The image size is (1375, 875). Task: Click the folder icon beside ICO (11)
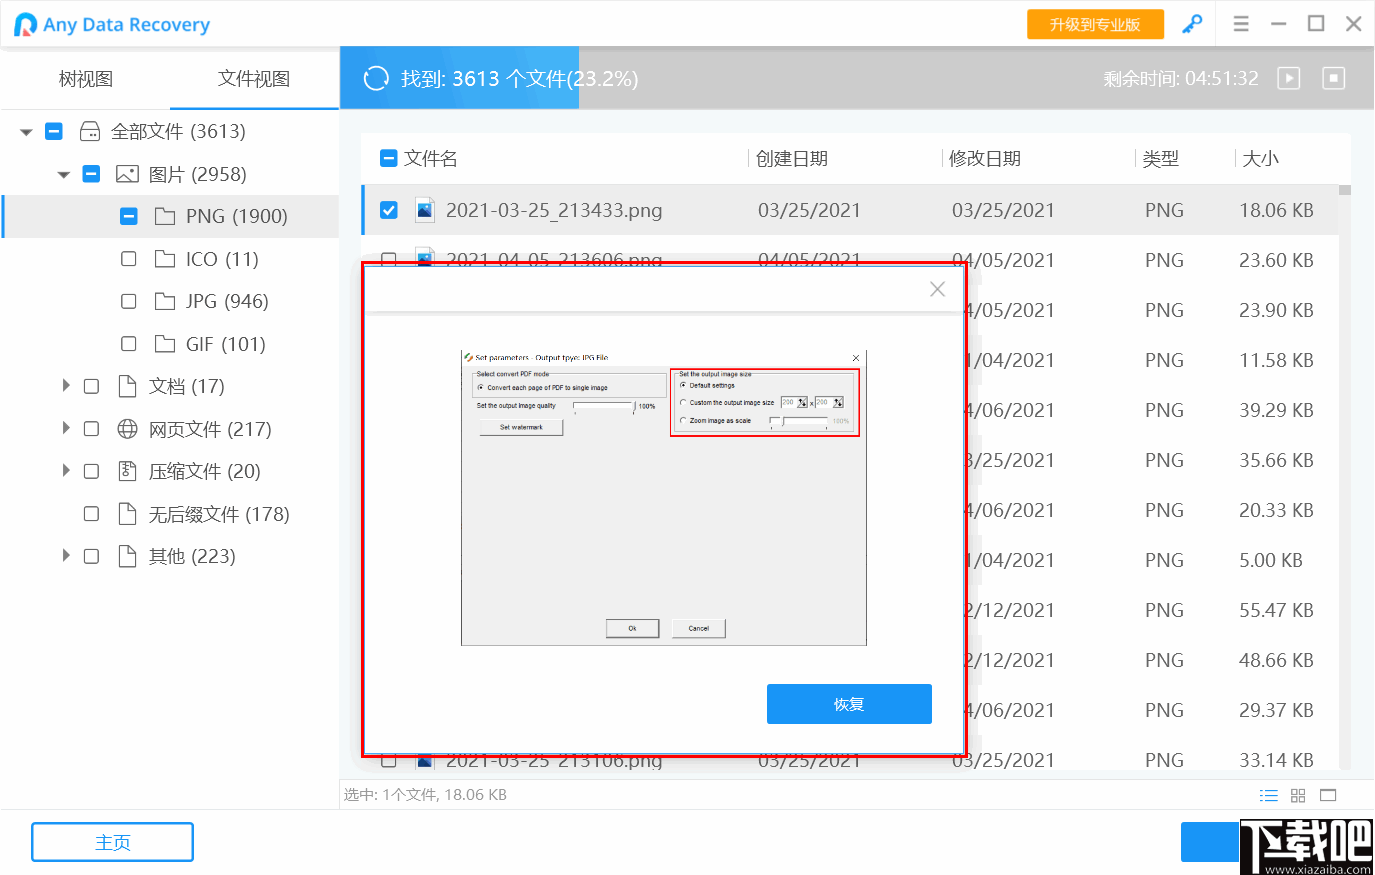click(165, 259)
